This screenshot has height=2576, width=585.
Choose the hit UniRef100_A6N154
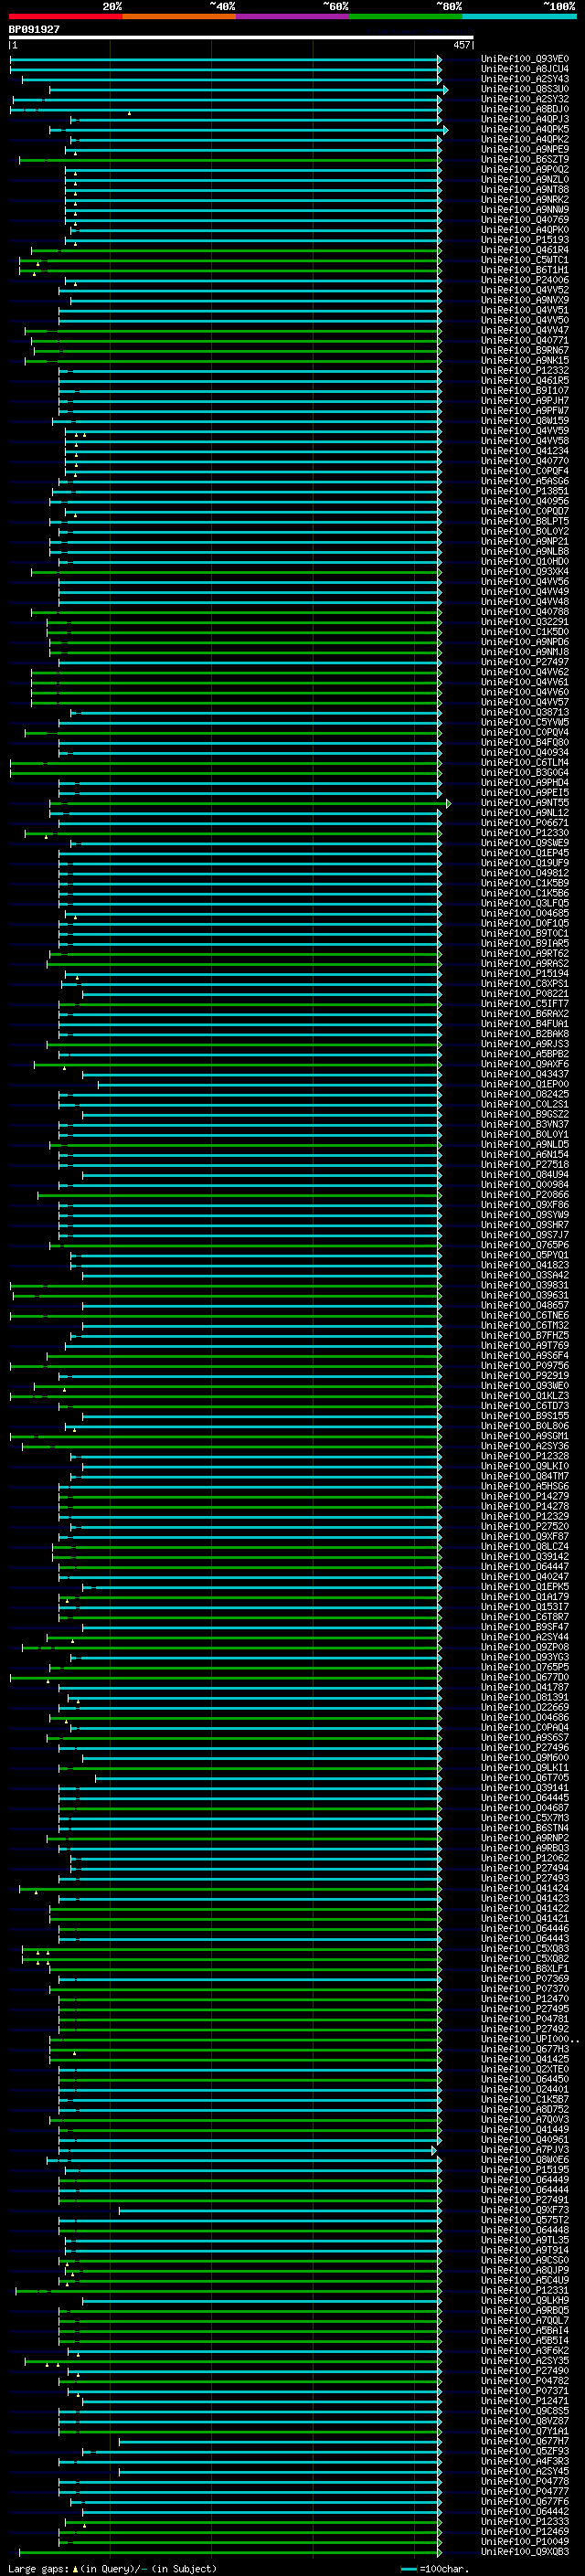coord(525,1154)
